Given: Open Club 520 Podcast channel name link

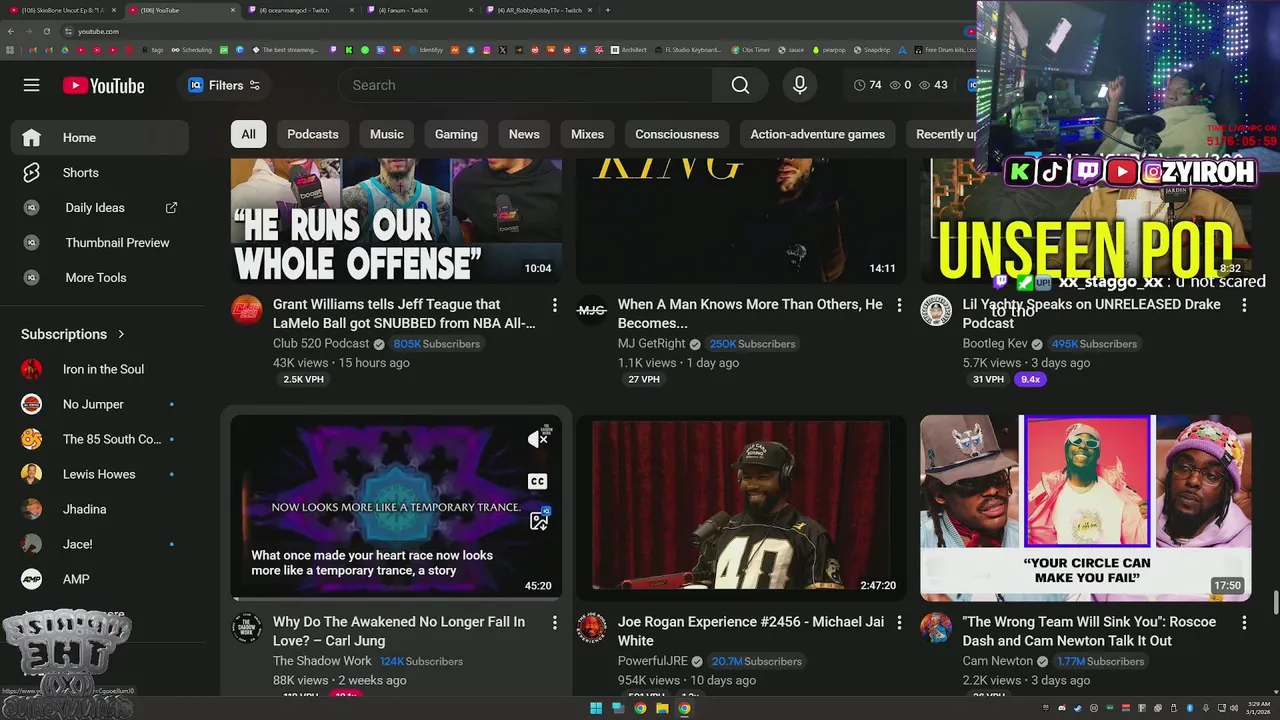Looking at the screenshot, I should pos(321,343).
